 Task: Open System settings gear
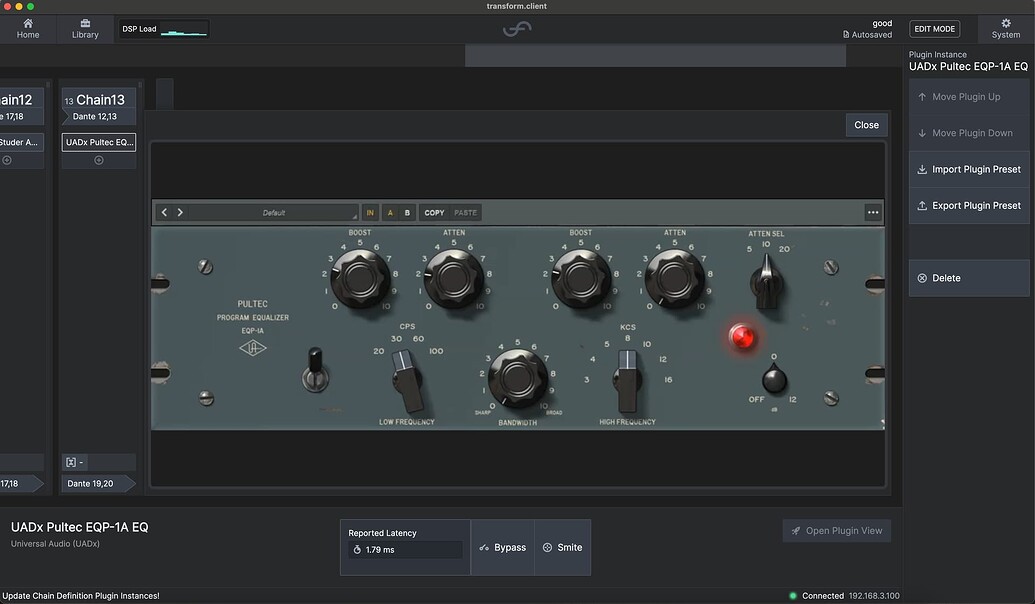[x=1005, y=28]
